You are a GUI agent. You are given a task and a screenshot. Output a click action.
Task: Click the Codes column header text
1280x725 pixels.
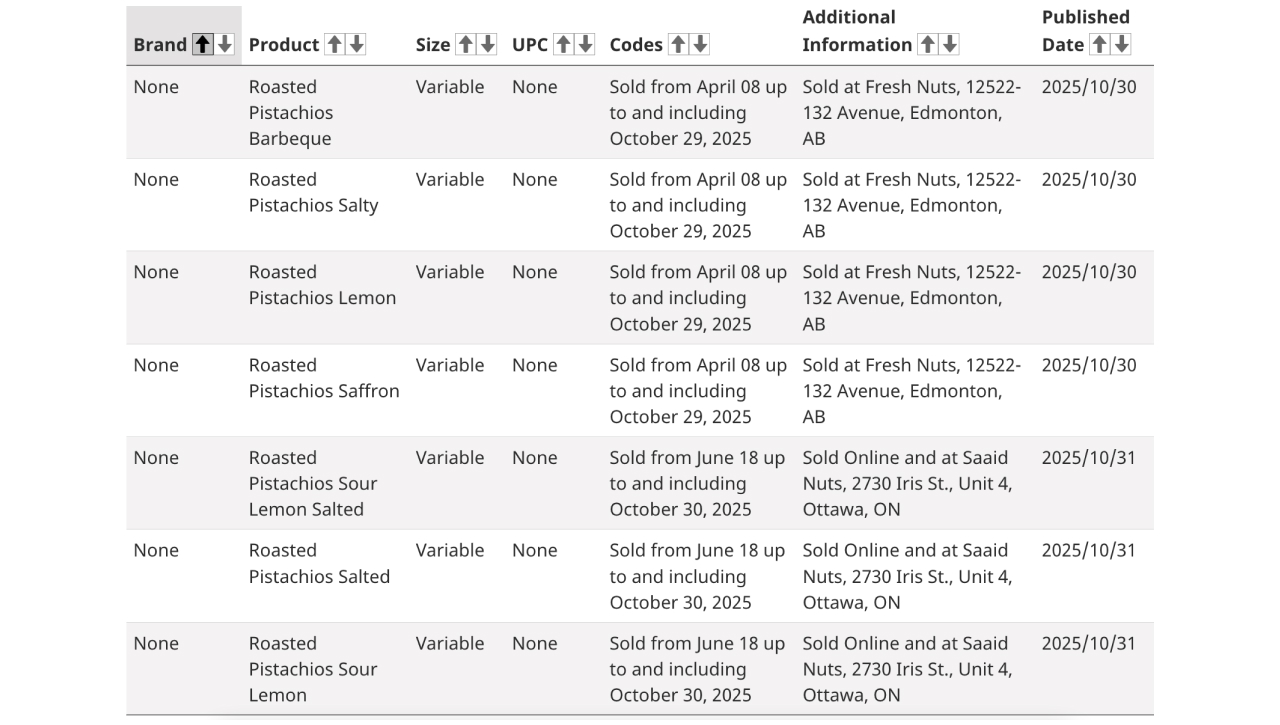636,44
